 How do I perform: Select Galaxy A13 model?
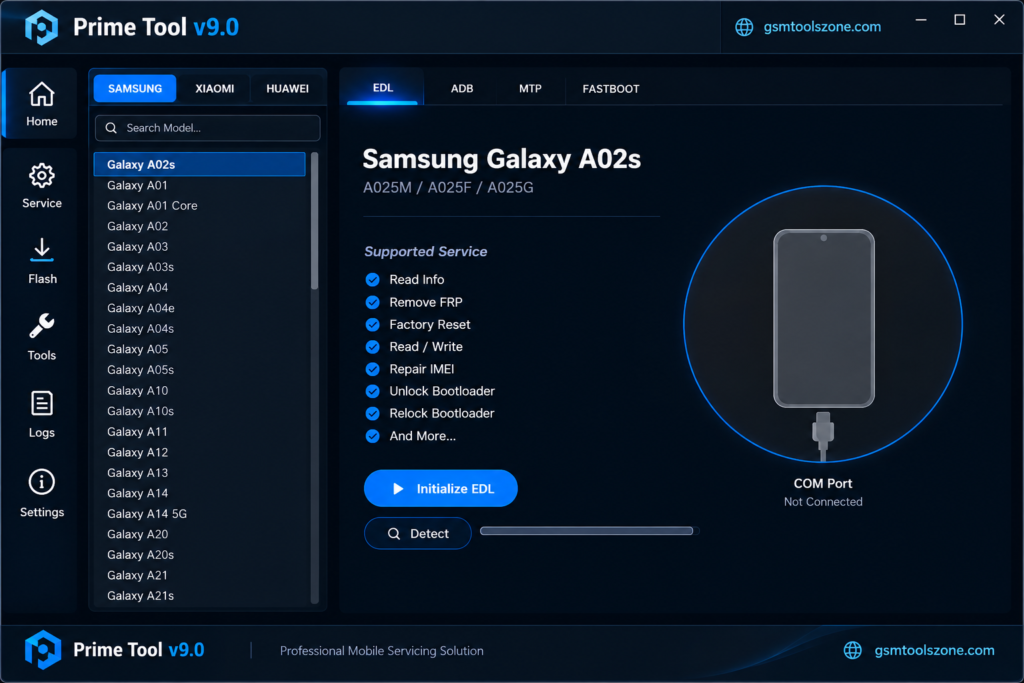[x=199, y=473]
